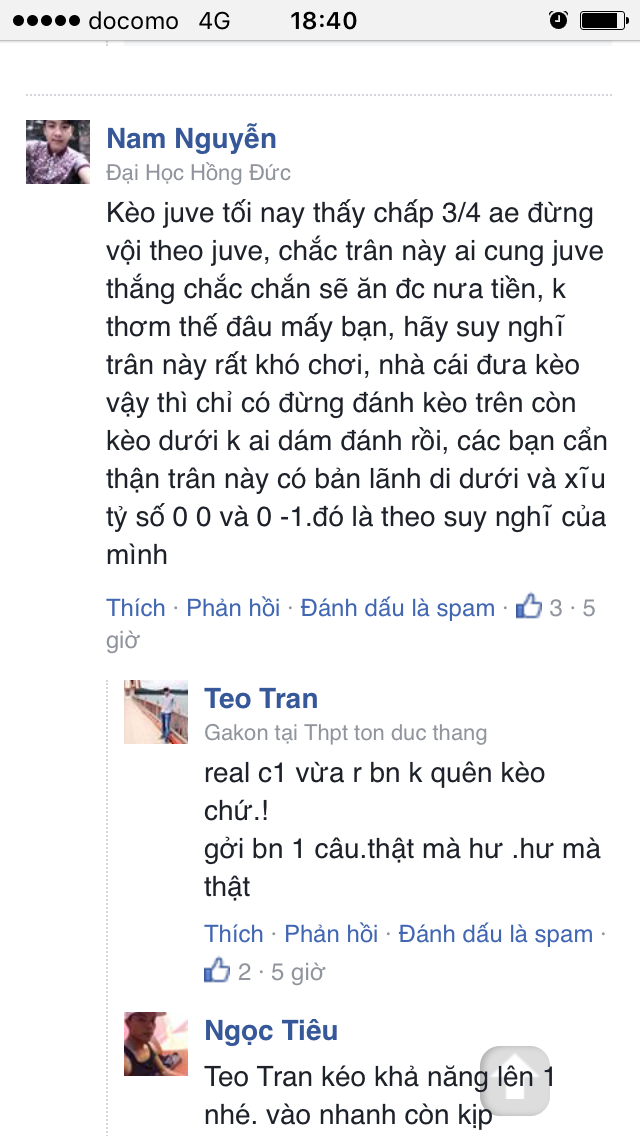Open Teo Tran's profile picture

click(x=156, y=711)
